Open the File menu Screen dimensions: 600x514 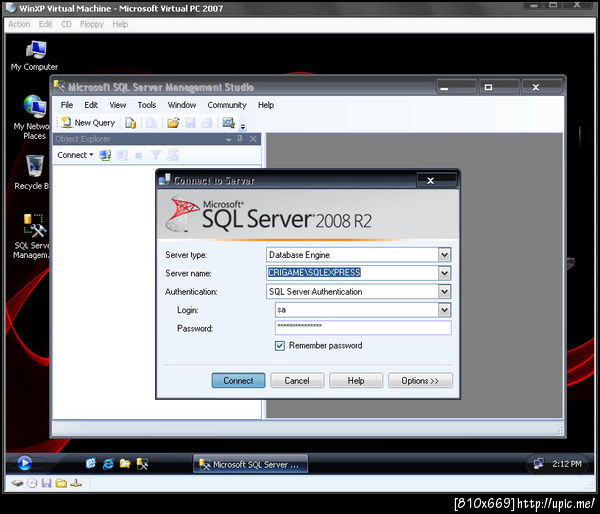67,105
